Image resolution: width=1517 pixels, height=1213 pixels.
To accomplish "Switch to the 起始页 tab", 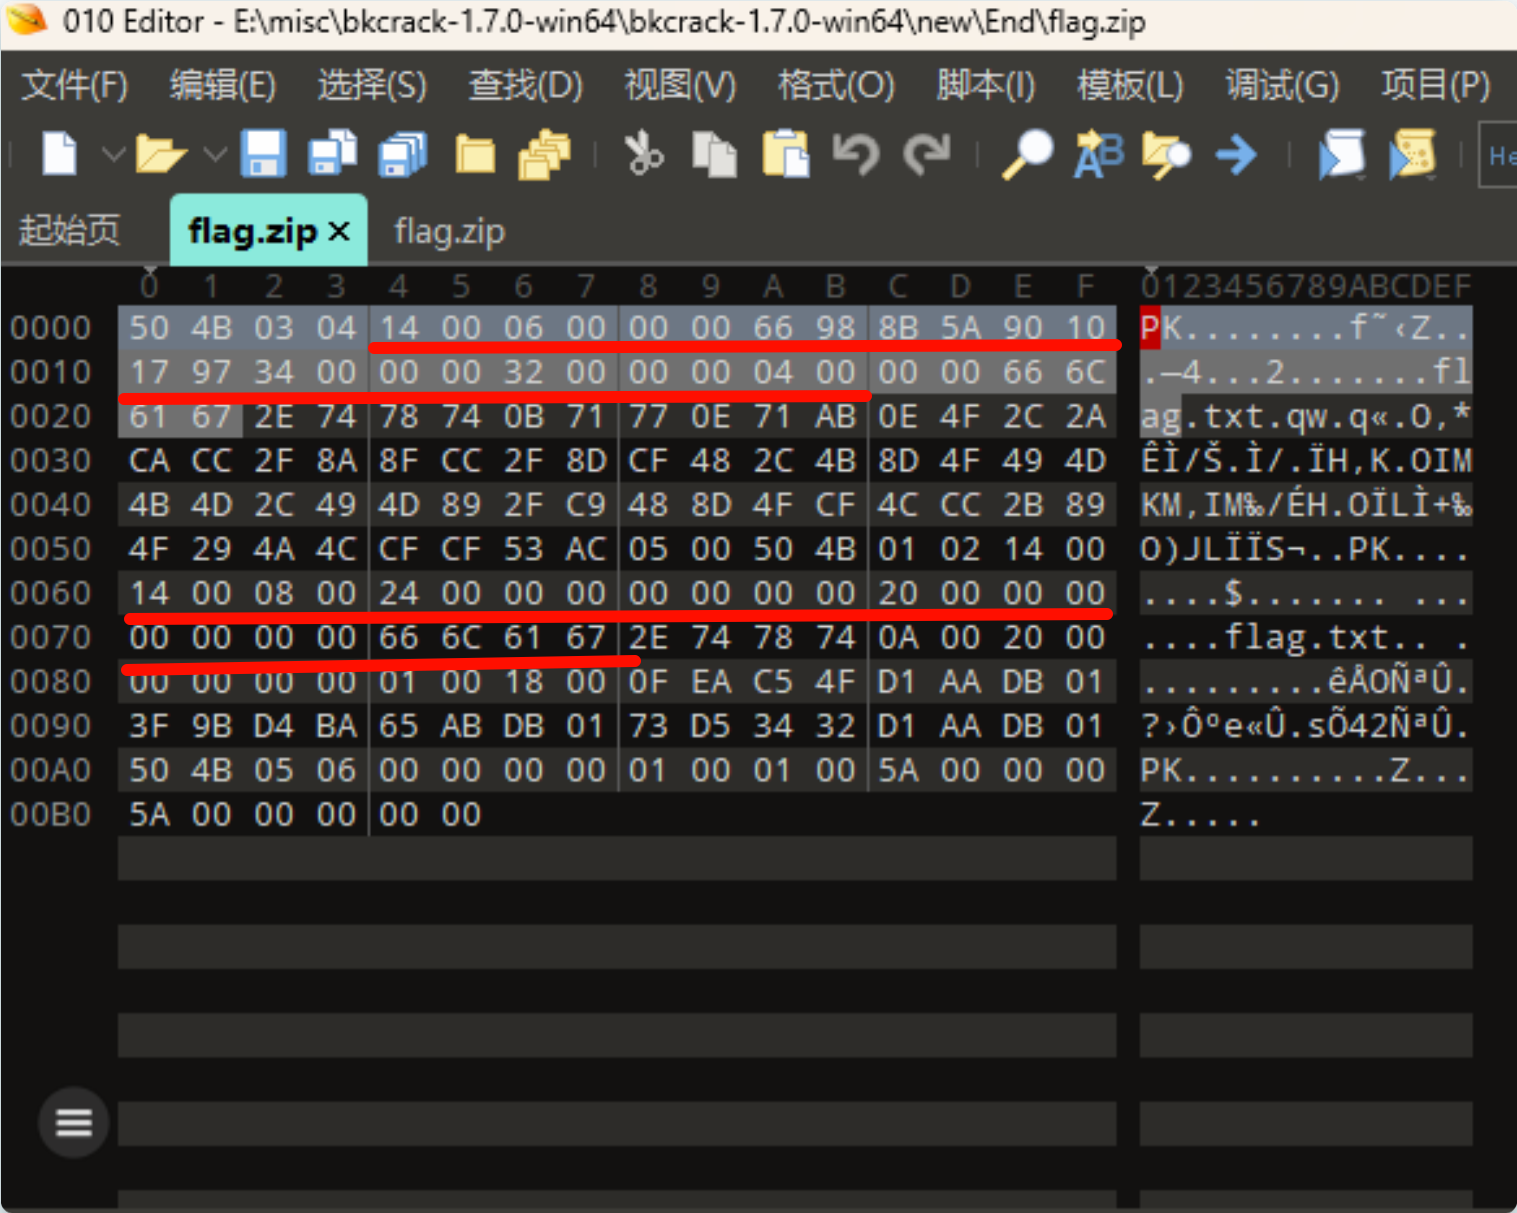I will 69,230.
